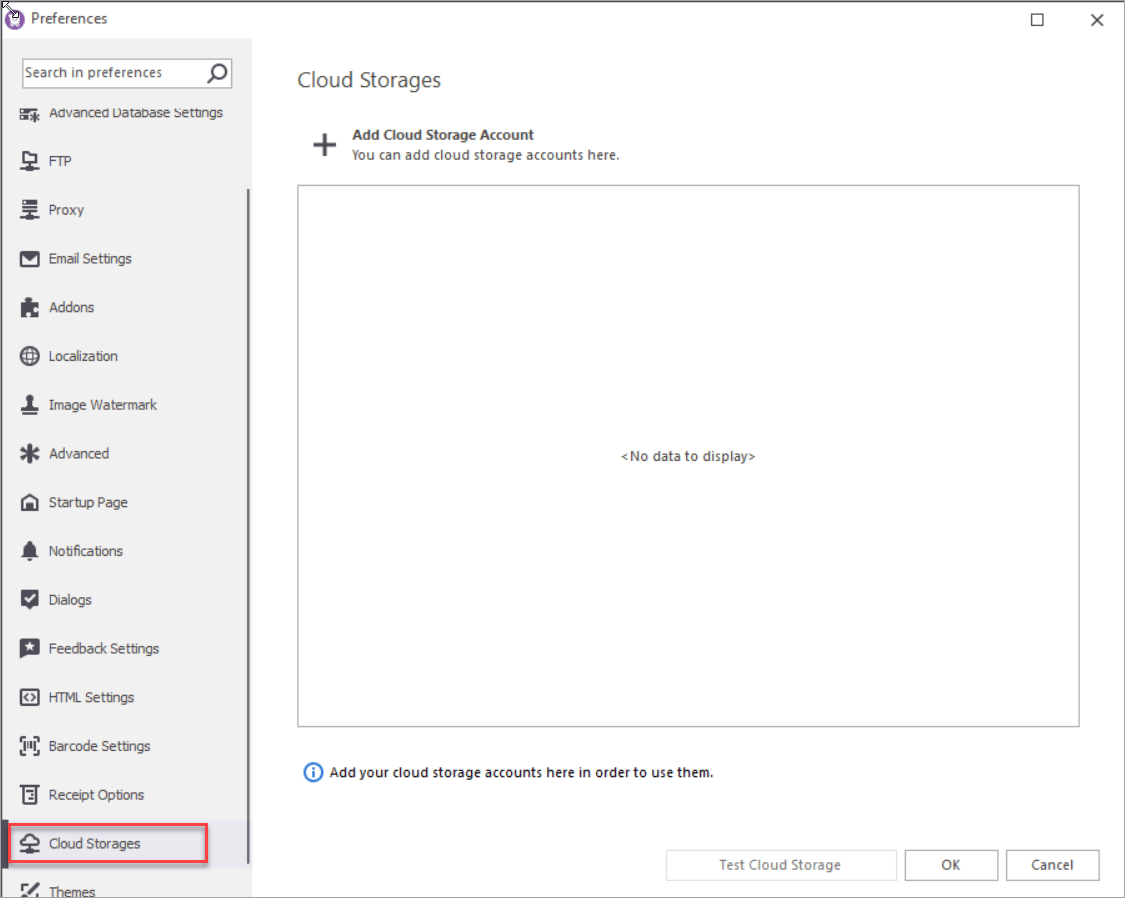This screenshot has height=898, width=1125.
Task: Click the Image Watermark stamp icon
Action: 29,405
